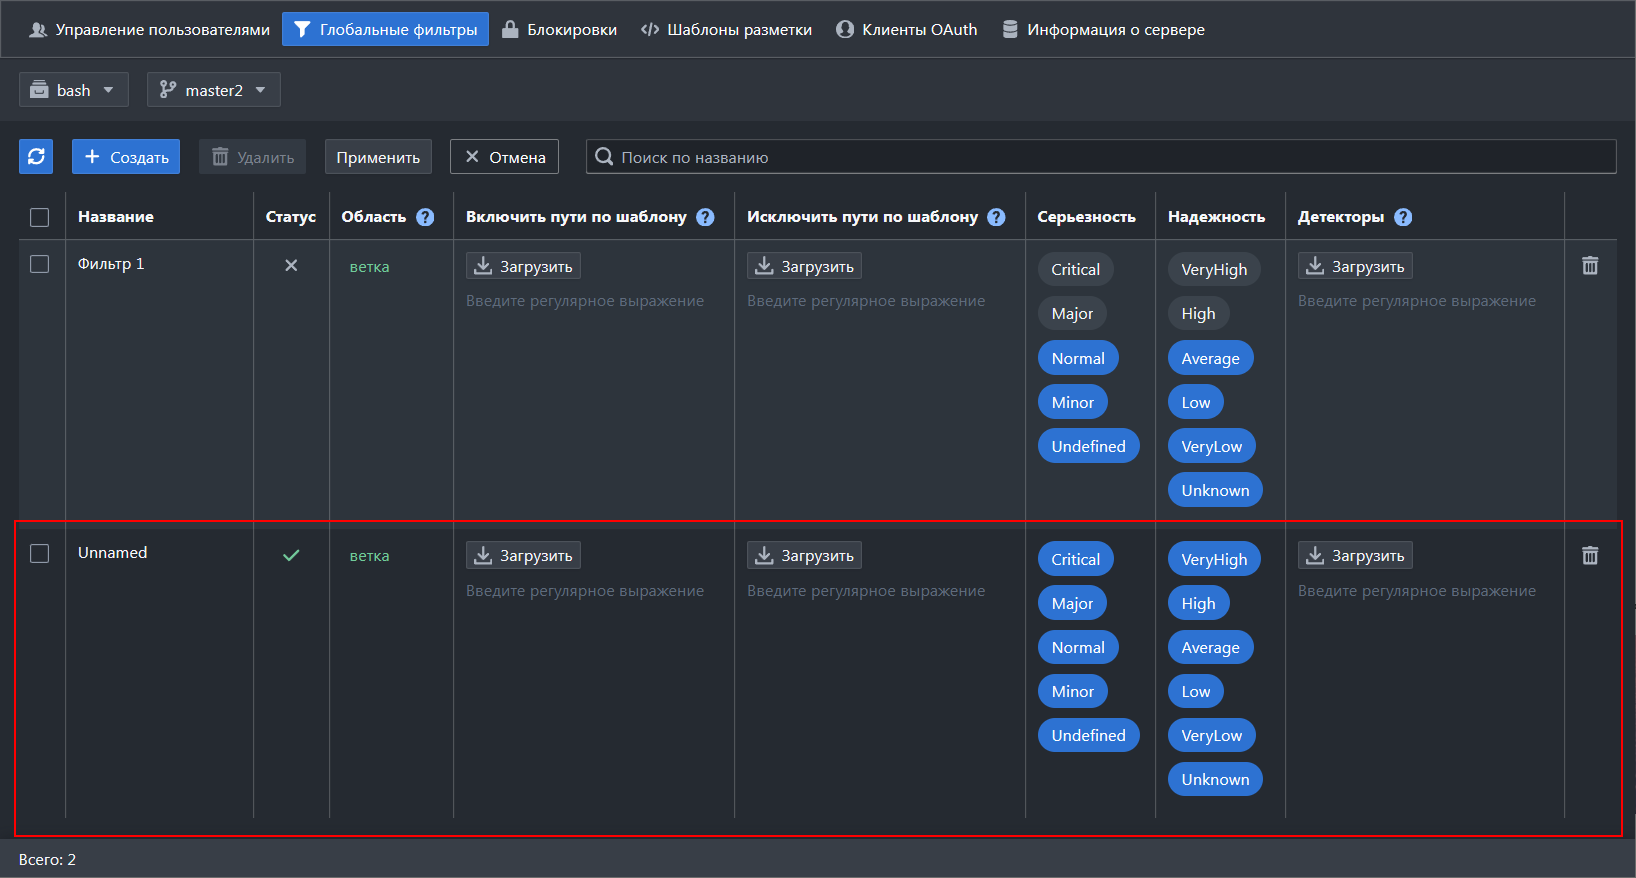The height and width of the screenshot is (878, 1636).
Task: Click help icon beside Детекторы header
Action: (x=1403, y=217)
